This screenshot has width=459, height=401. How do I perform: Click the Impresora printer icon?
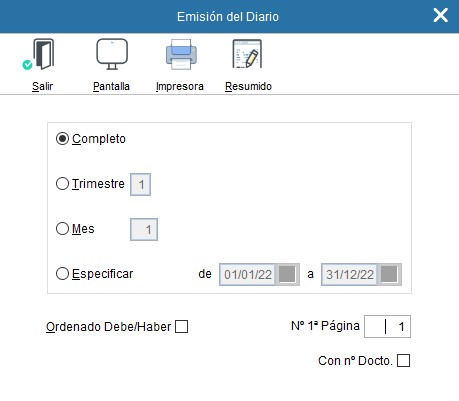181,54
